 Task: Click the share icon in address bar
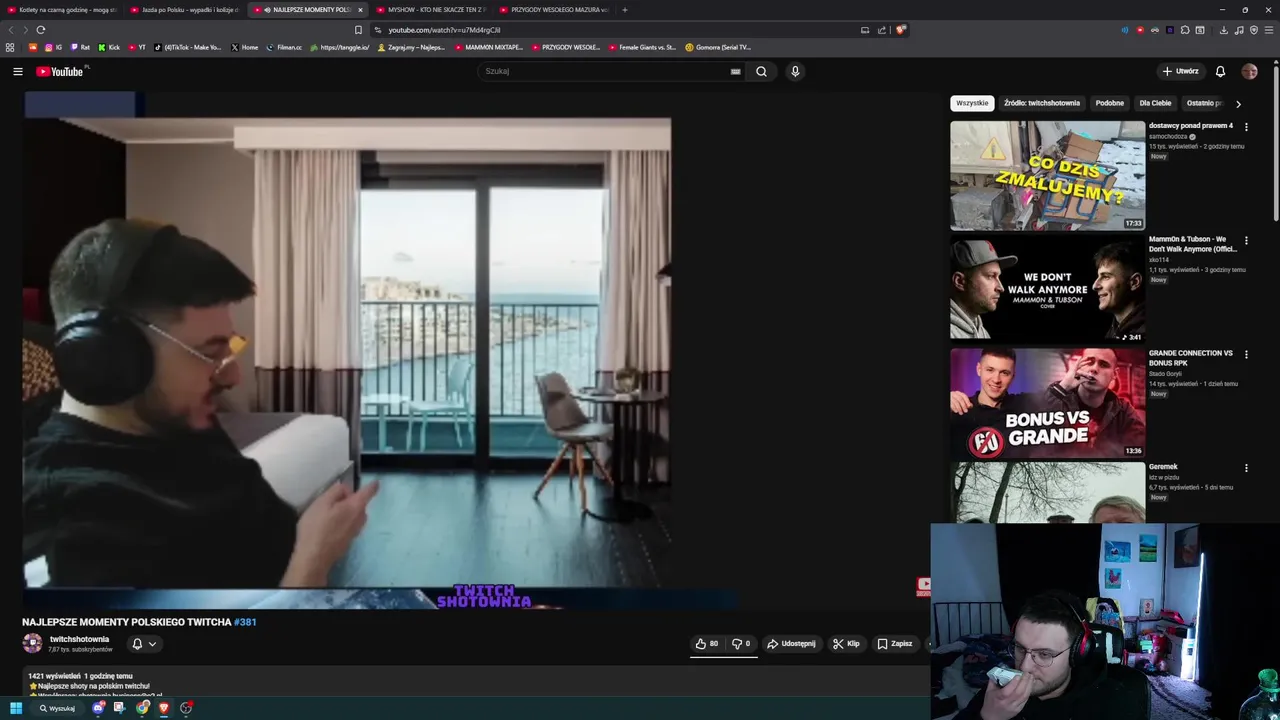tap(882, 30)
